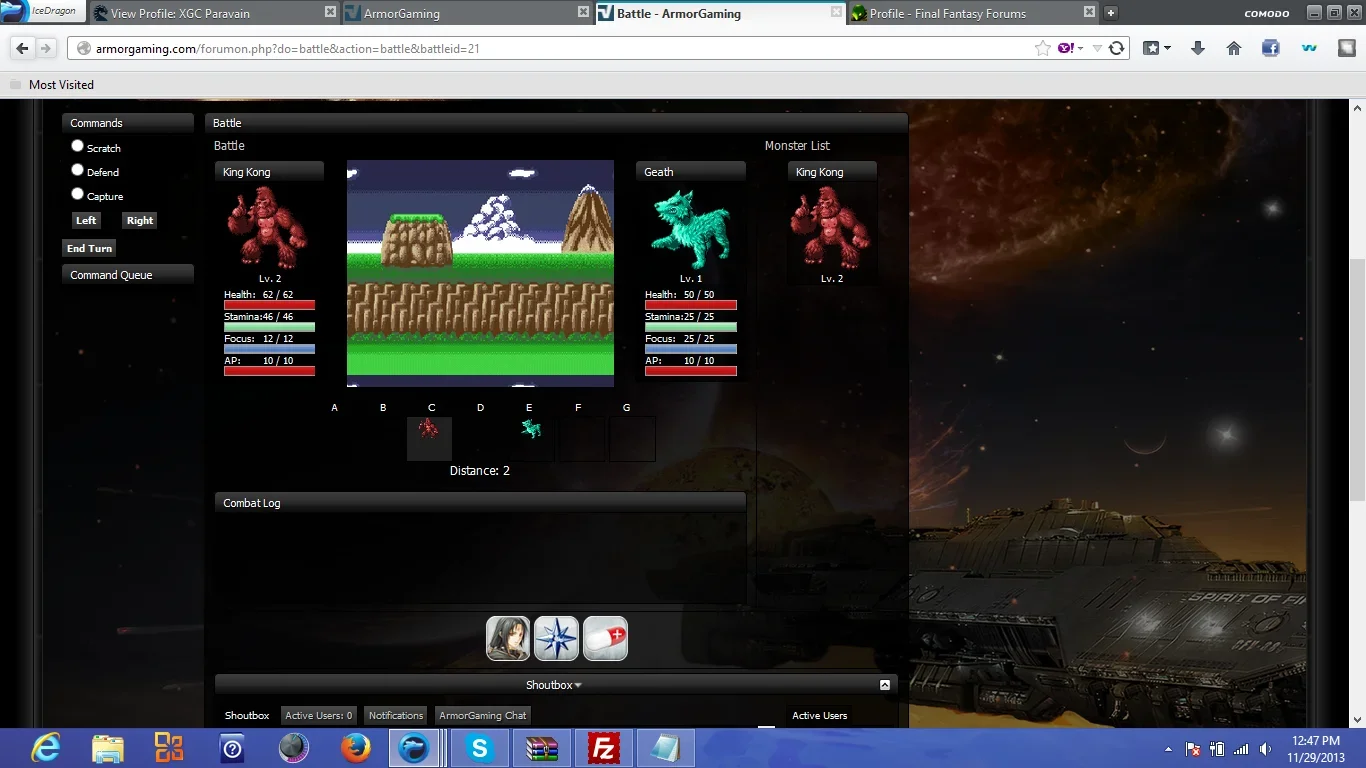Image resolution: width=1366 pixels, height=768 pixels.
Task: Click the browser forward arrow
Action: coord(46,48)
